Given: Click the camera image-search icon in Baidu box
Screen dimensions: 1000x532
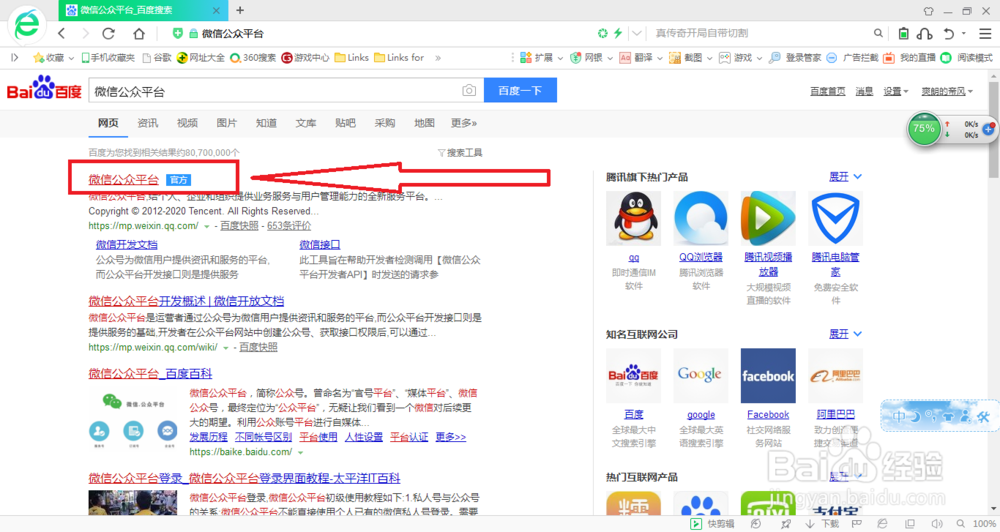Looking at the screenshot, I should pos(469,91).
